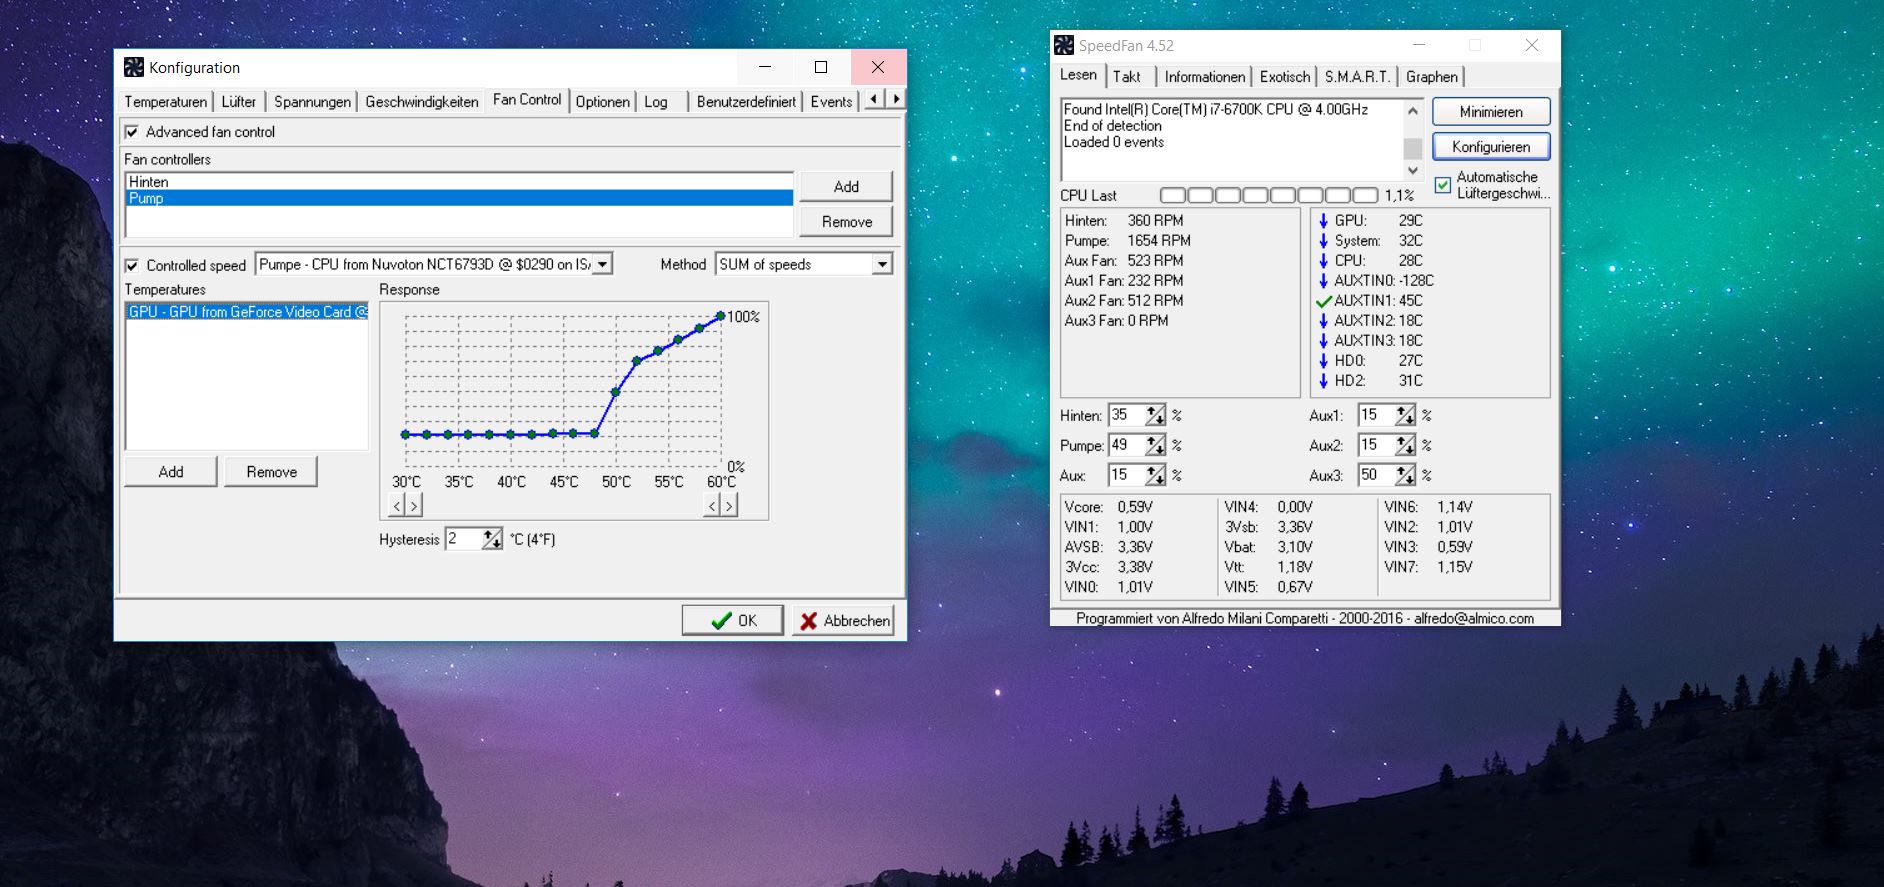The image size is (1884, 887).
Task: Click Pumpe percentage input field
Action: pos(1126,445)
